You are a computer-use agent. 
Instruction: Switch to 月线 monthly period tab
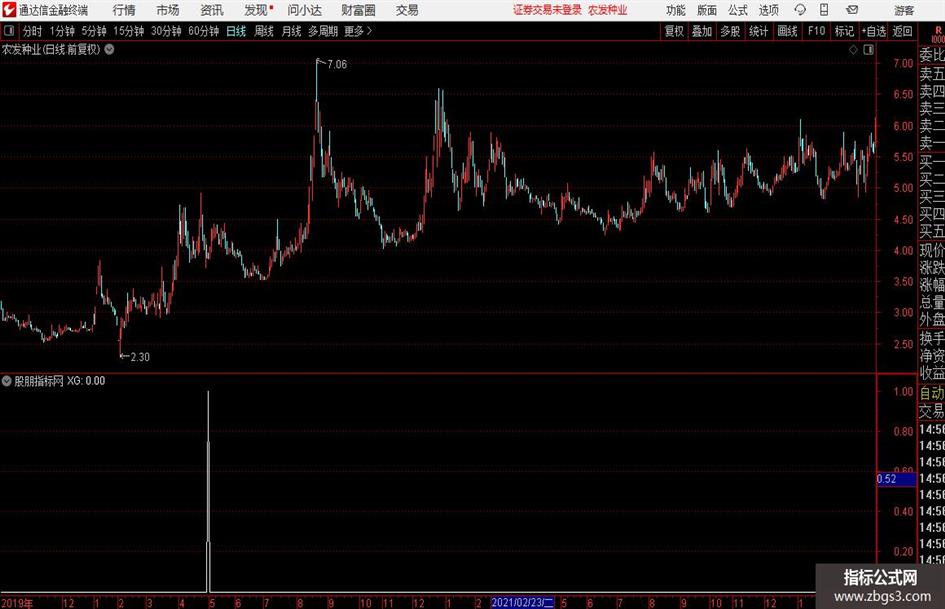point(292,31)
